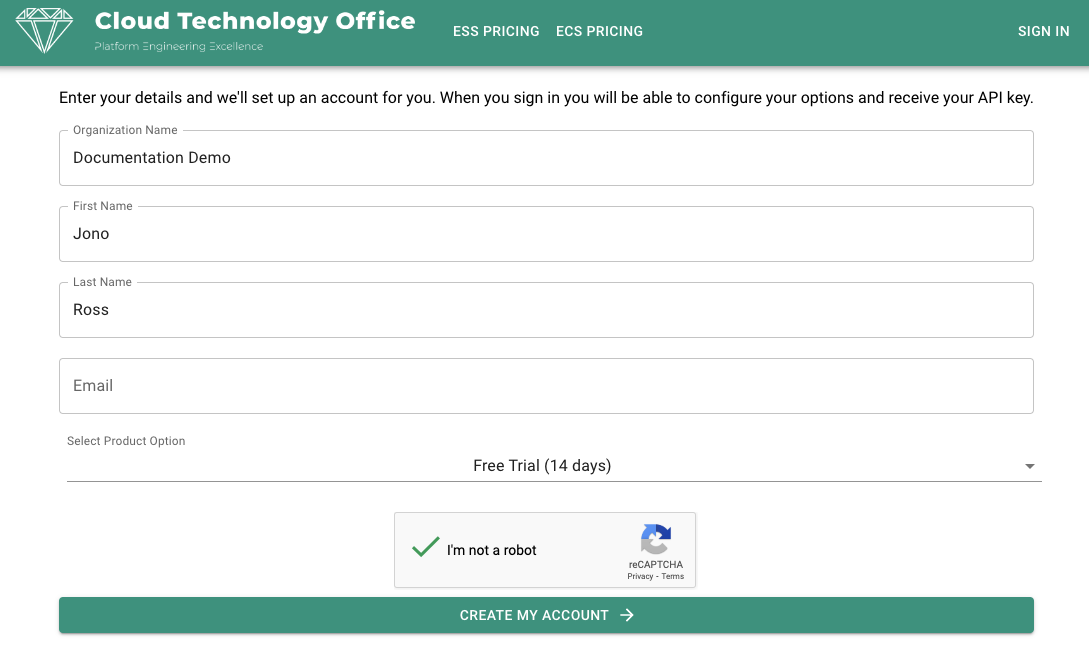Click the arrow icon on Create My Account
The width and height of the screenshot is (1089, 671).
pos(626,615)
